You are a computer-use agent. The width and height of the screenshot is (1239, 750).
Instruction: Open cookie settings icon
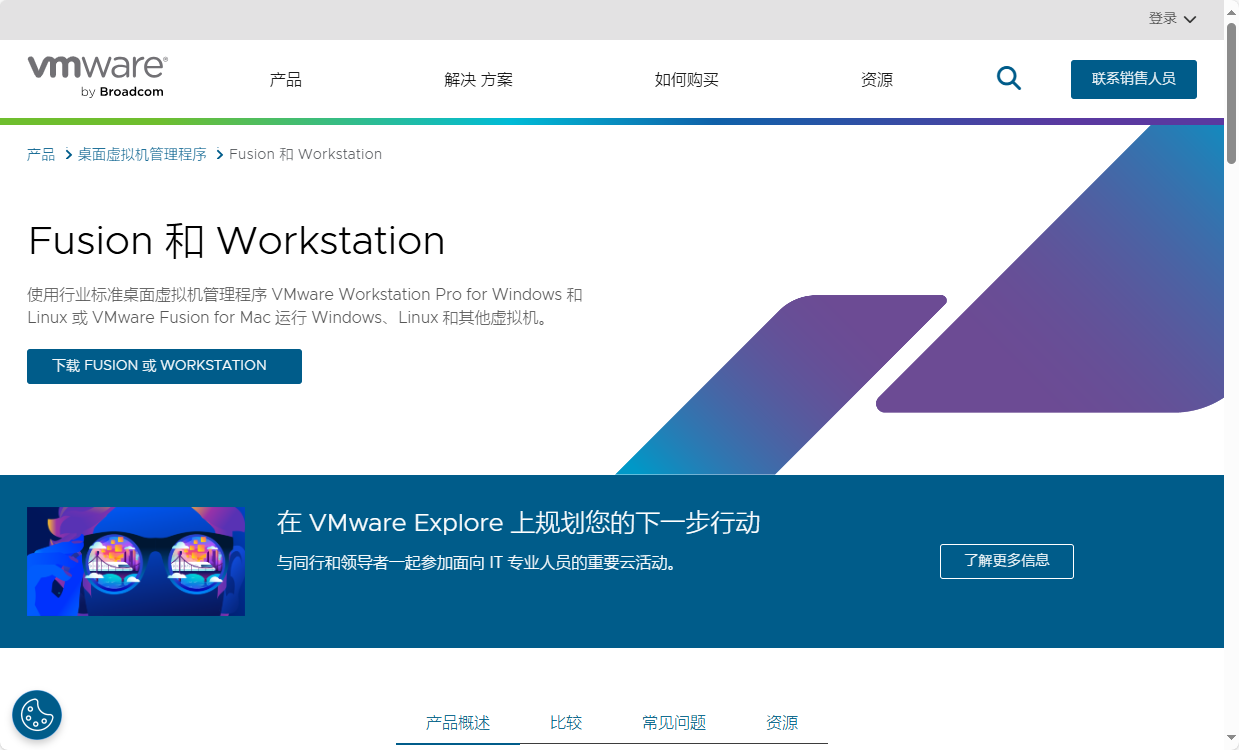pyautogui.click(x=37, y=715)
